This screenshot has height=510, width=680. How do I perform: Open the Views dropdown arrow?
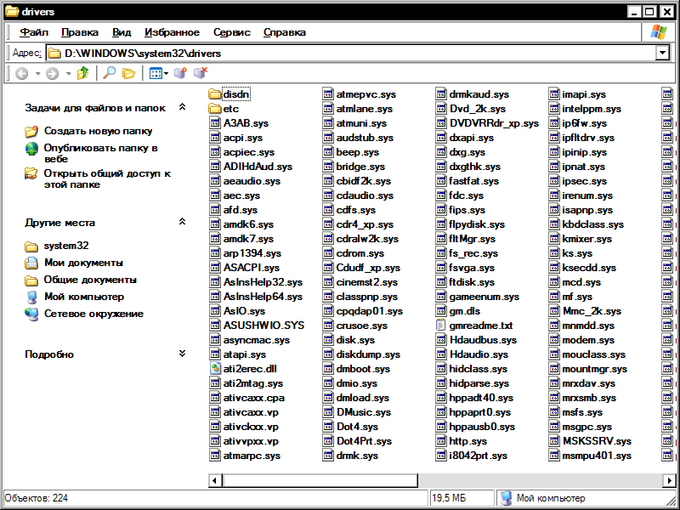click(x=166, y=74)
